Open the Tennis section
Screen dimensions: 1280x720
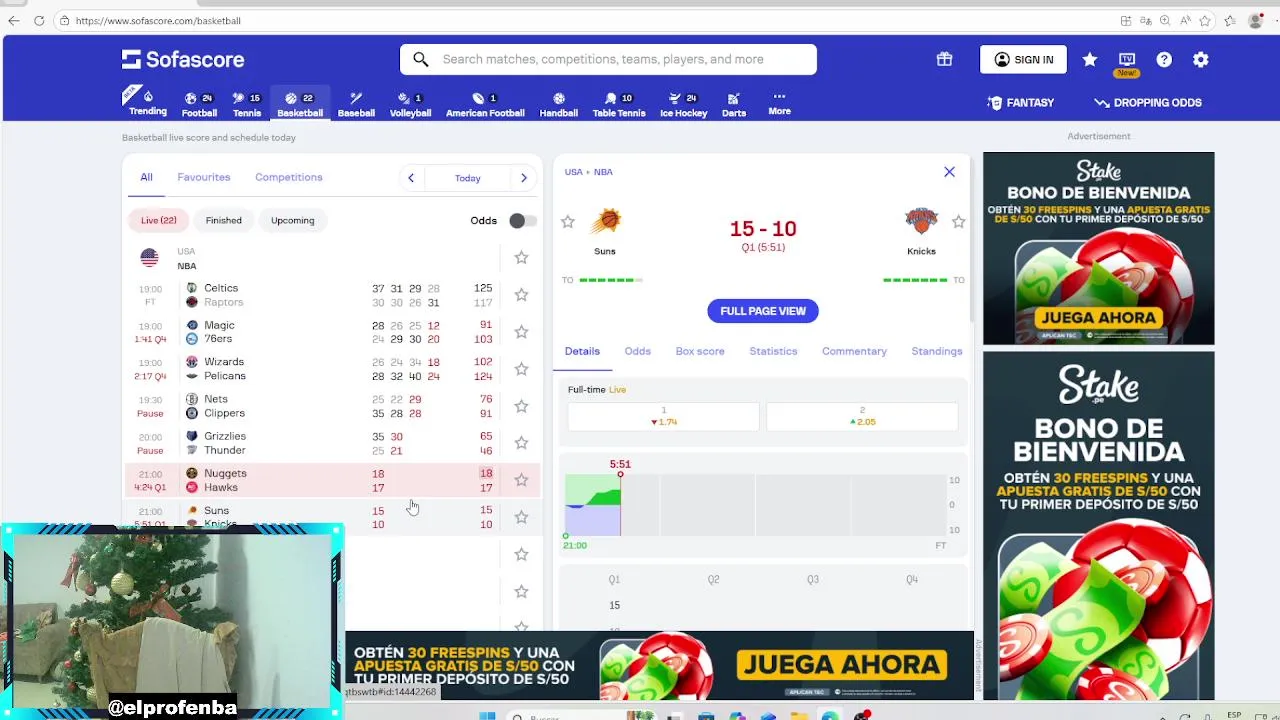coord(247,104)
